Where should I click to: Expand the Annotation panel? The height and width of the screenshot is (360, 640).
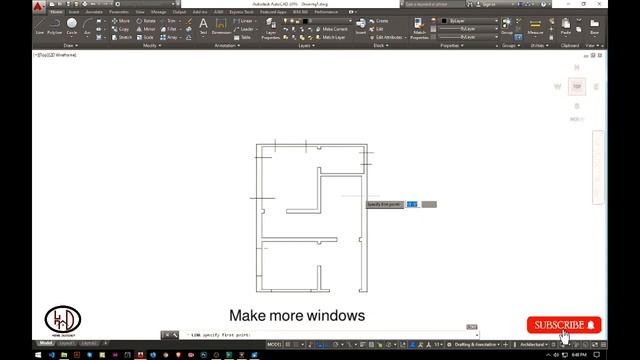pos(227,46)
